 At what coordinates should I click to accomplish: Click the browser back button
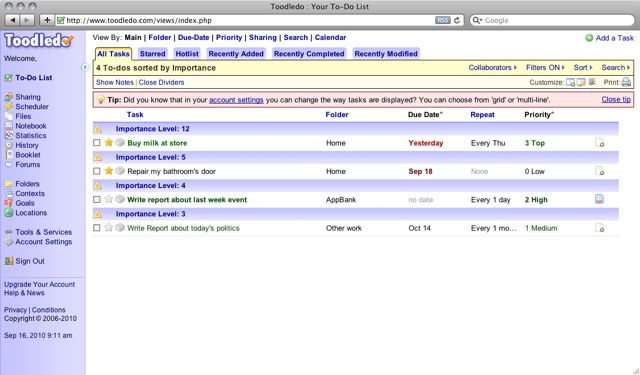pyautogui.click(x=13, y=20)
